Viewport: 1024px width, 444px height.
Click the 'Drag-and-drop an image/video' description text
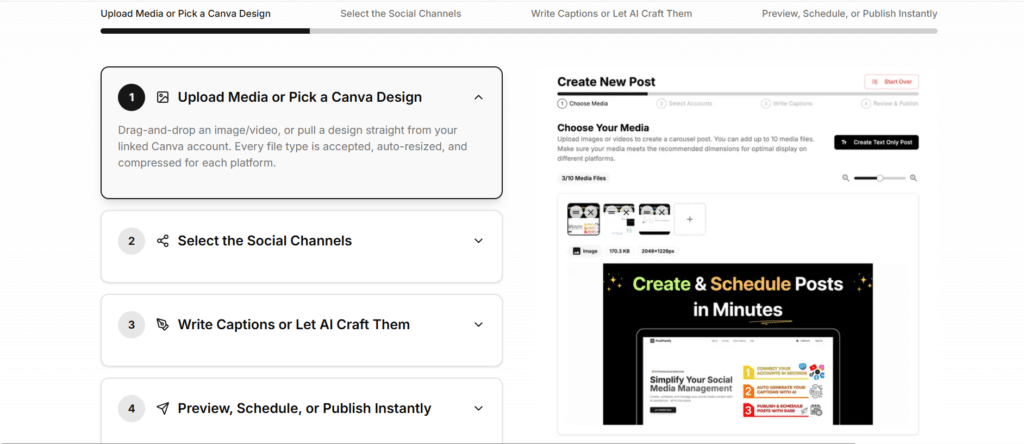coord(293,146)
